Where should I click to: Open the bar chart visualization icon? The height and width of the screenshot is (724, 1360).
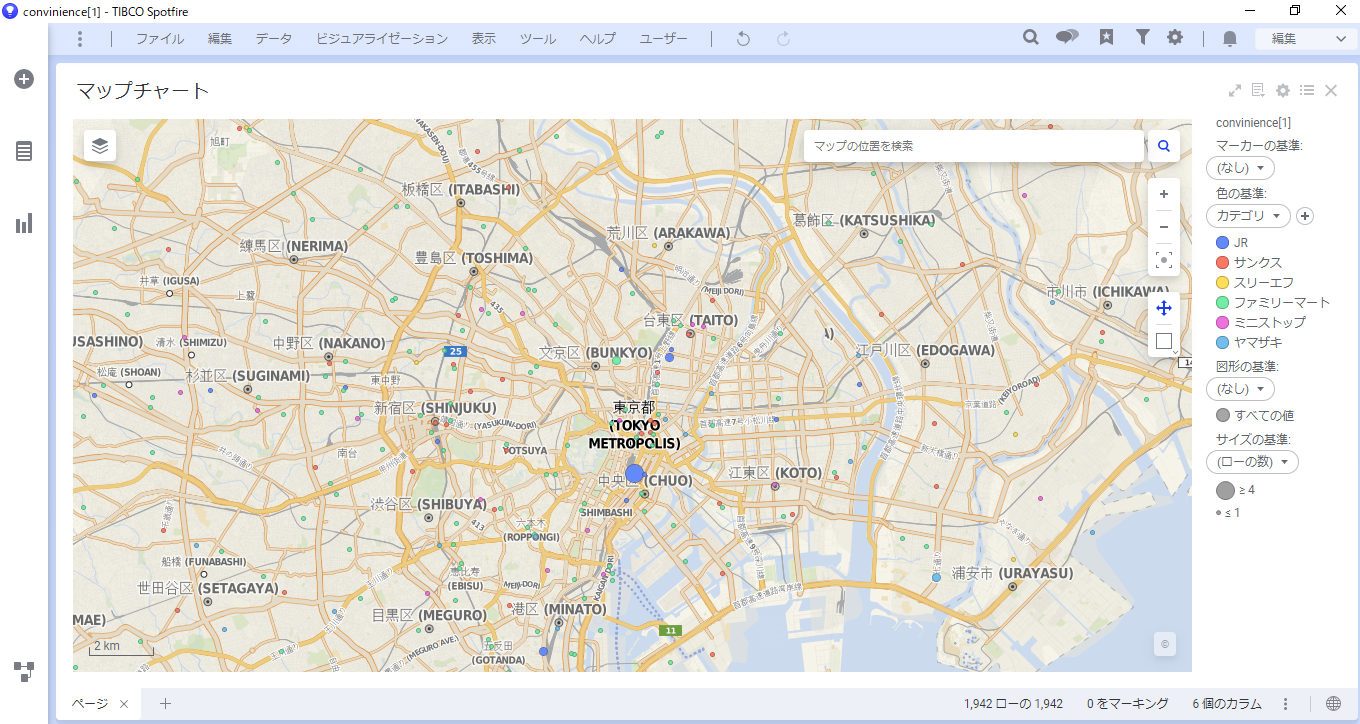pos(24,223)
